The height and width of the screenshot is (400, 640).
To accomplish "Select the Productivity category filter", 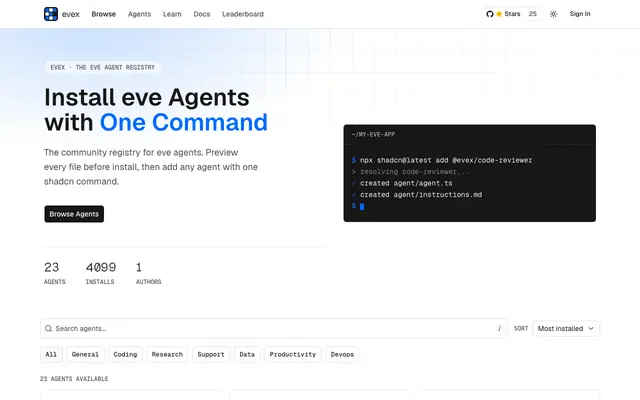I will click(293, 354).
